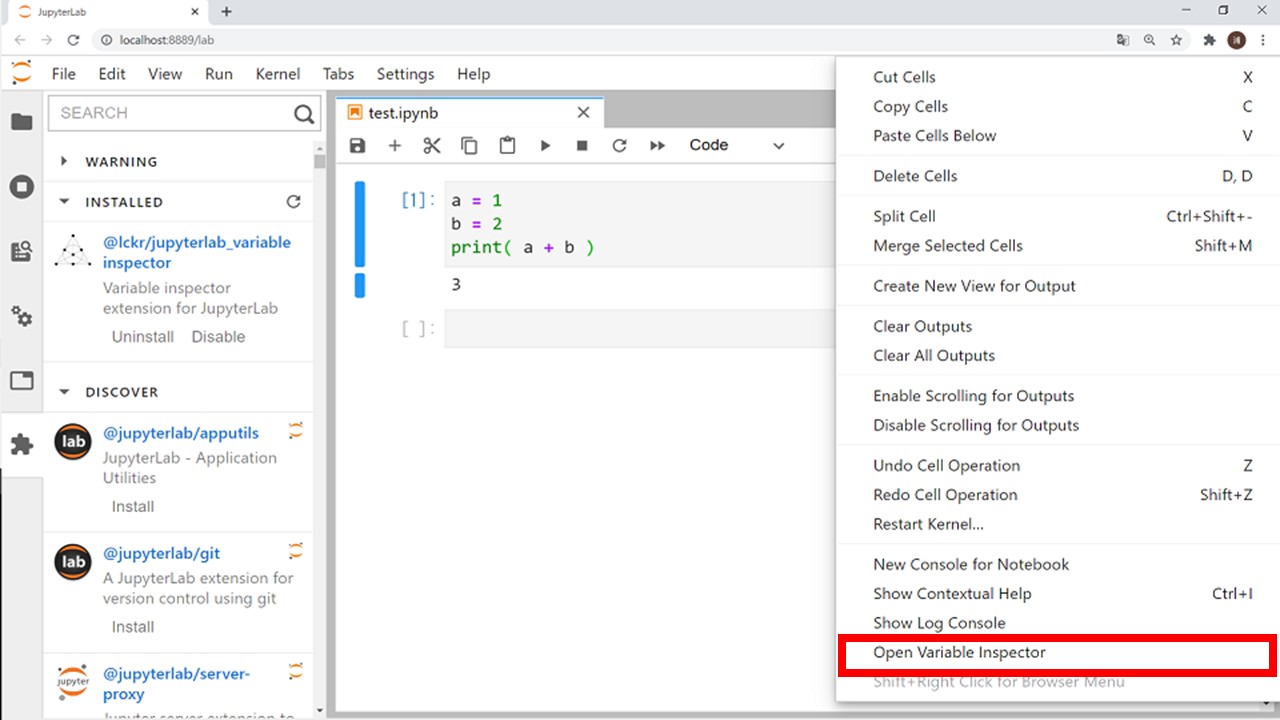Restart the kernel with the circular arrow icon
Image resolution: width=1280 pixels, height=720 pixels.
click(x=619, y=145)
